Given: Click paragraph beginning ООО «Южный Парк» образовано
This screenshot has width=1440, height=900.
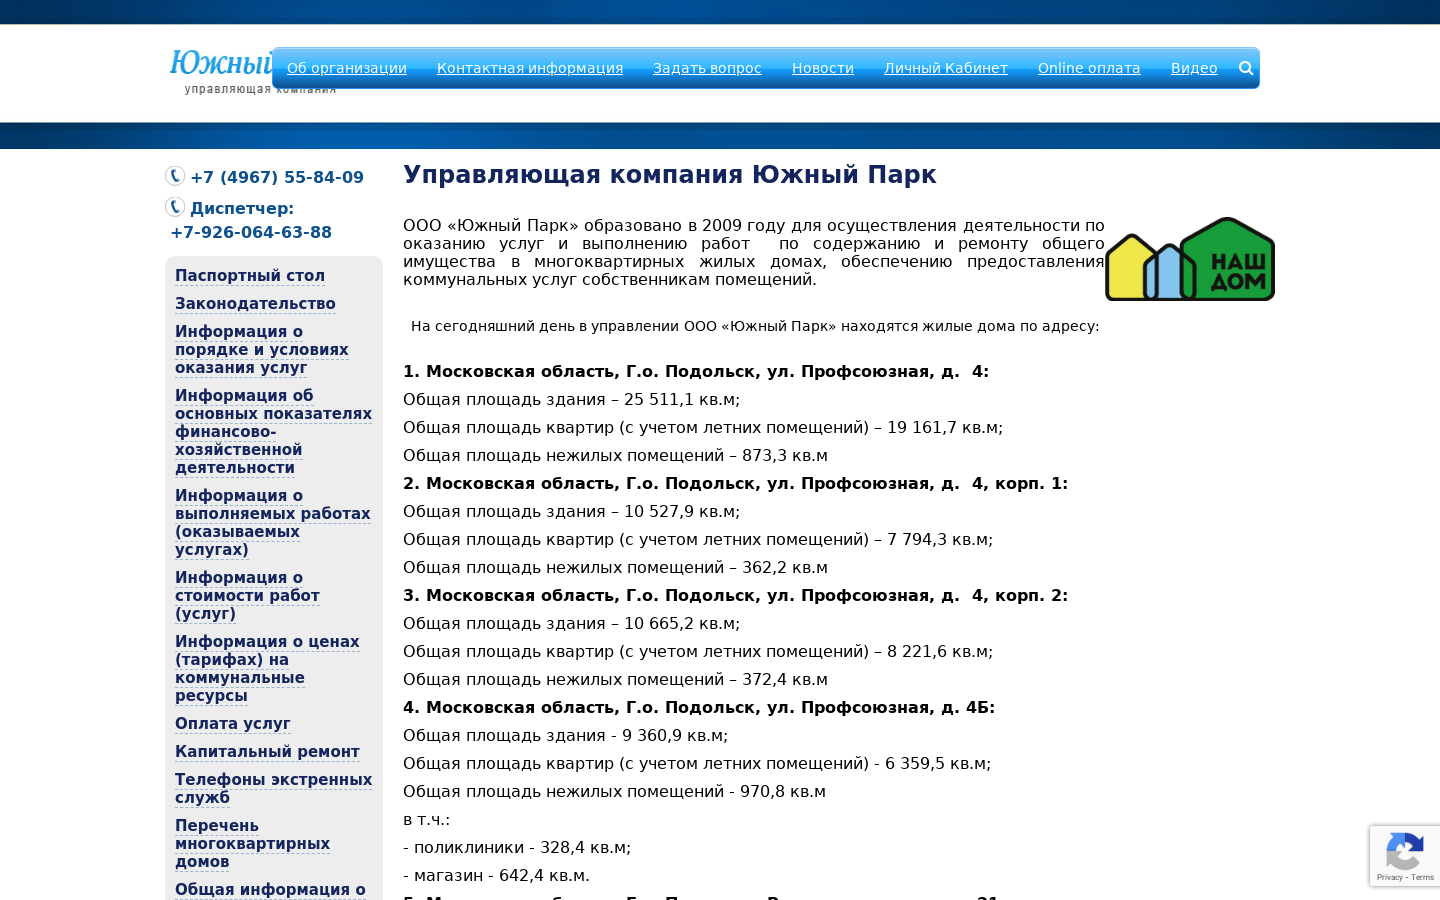Looking at the screenshot, I should pos(754,253).
